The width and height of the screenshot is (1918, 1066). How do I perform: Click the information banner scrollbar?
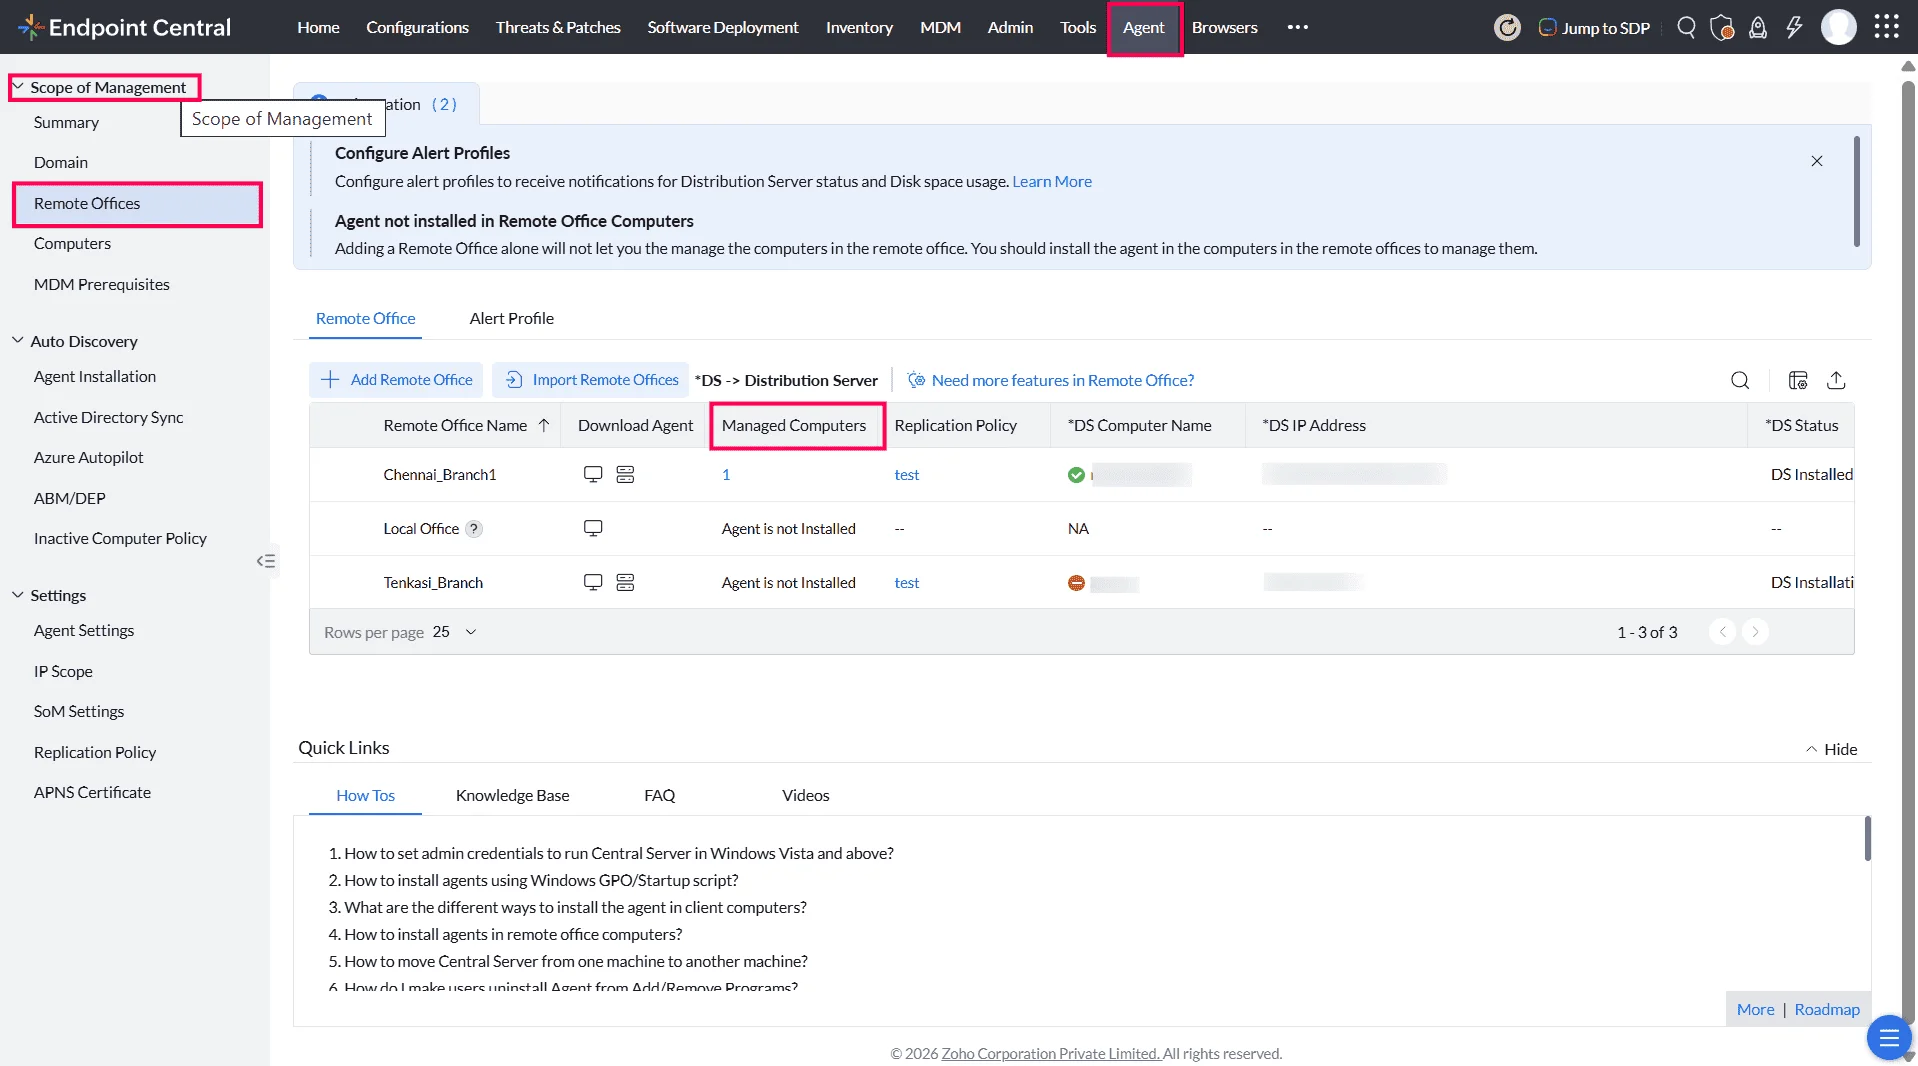point(1857,192)
